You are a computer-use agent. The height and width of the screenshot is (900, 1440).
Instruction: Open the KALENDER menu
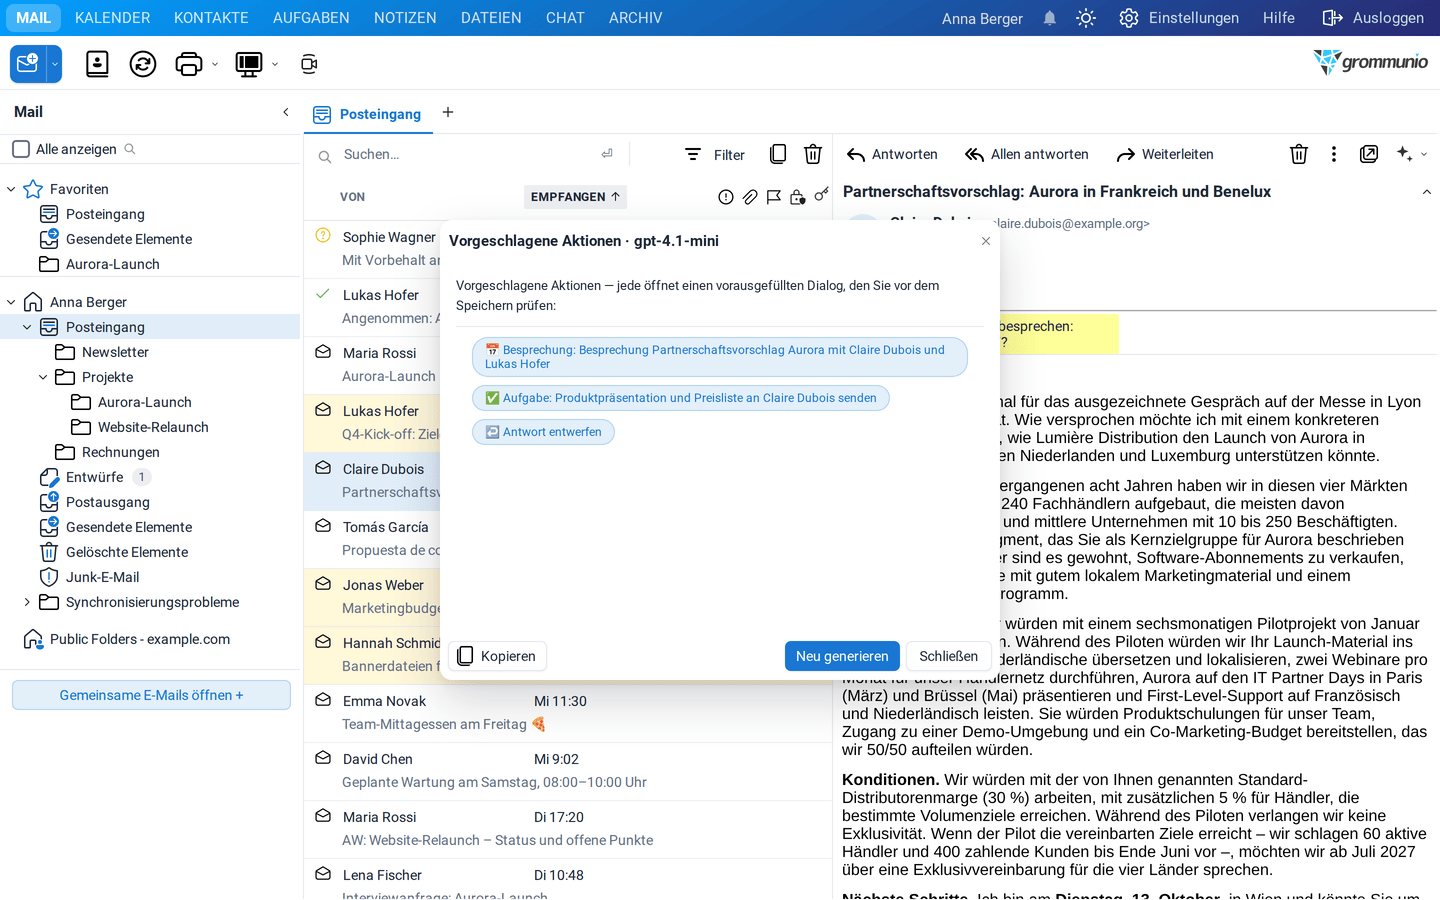(112, 18)
